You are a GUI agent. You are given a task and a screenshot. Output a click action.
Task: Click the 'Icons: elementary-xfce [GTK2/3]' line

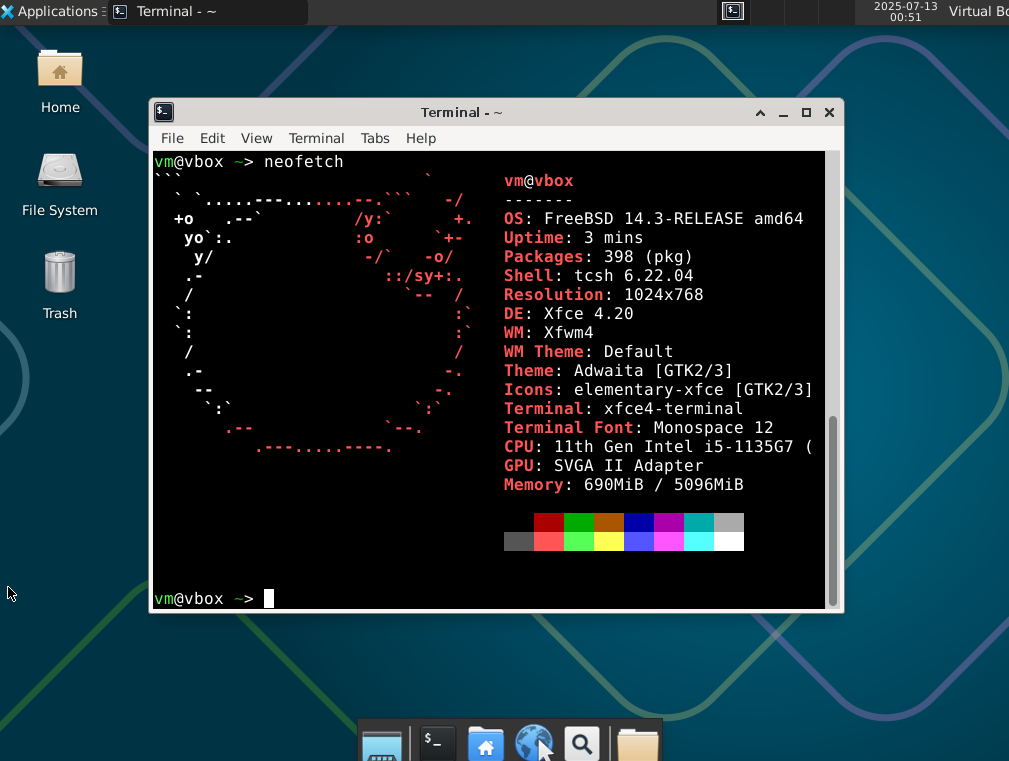tap(658, 389)
